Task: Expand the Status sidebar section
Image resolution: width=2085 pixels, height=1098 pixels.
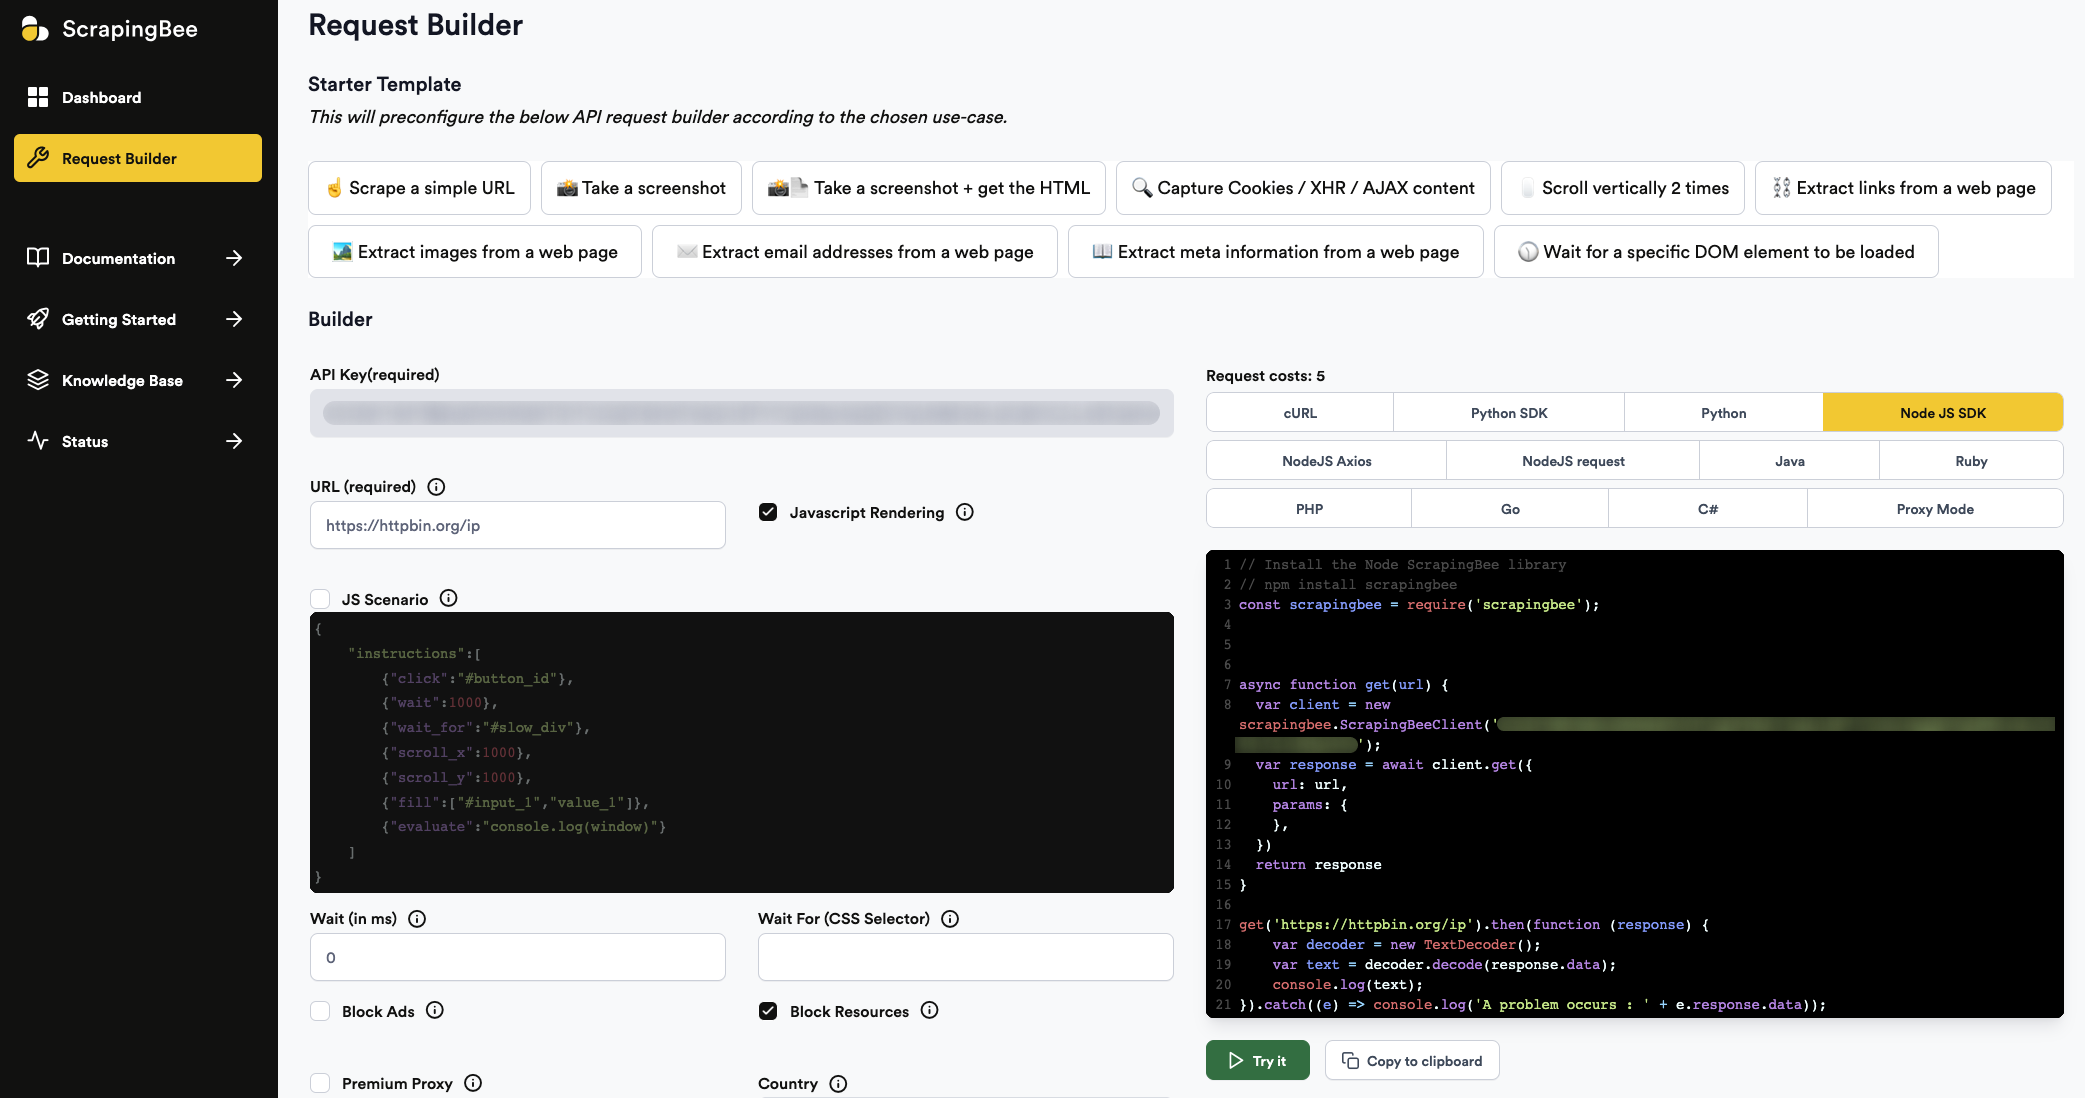Action: 233,441
